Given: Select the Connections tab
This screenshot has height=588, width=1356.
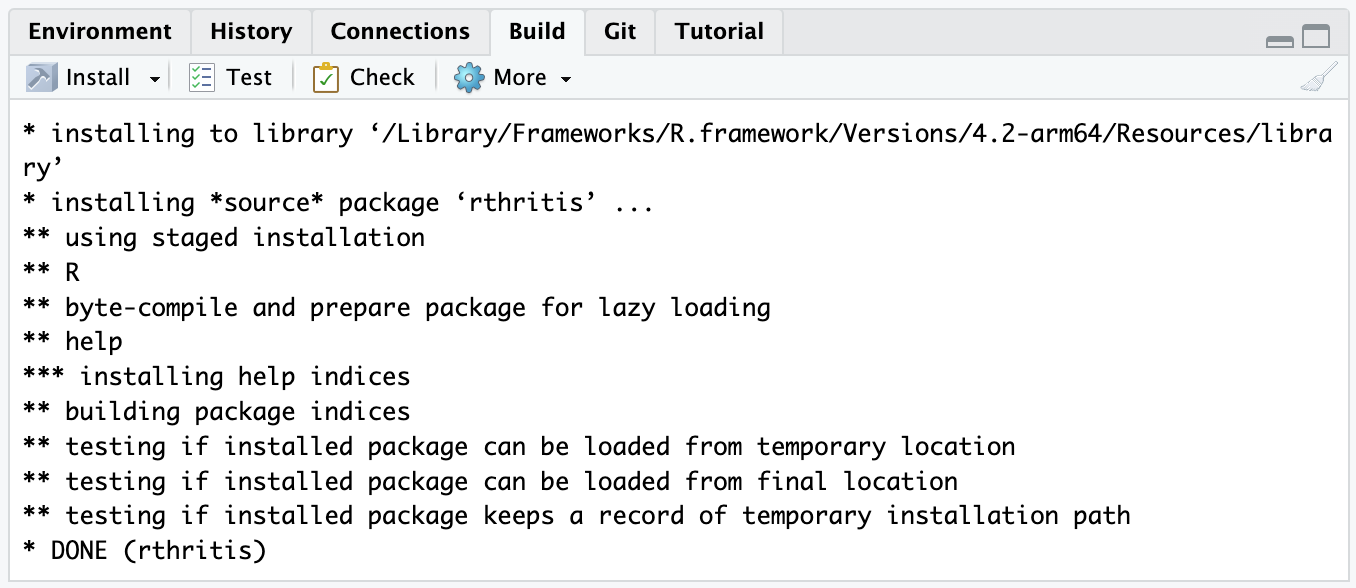Looking at the screenshot, I should [400, 32].
